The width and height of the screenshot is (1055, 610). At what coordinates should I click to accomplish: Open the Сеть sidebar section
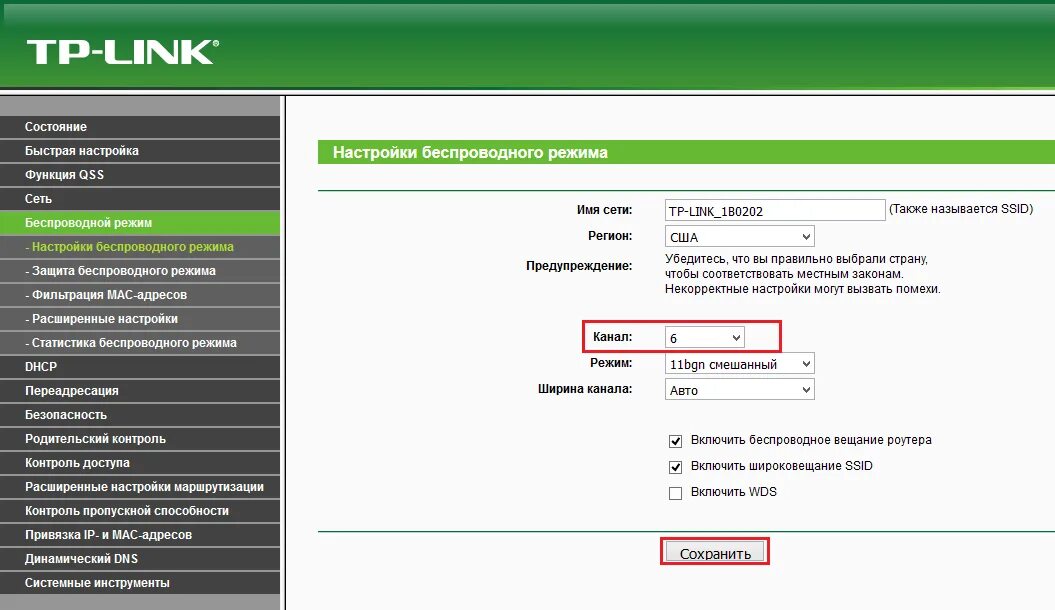[x=140, y=198]
